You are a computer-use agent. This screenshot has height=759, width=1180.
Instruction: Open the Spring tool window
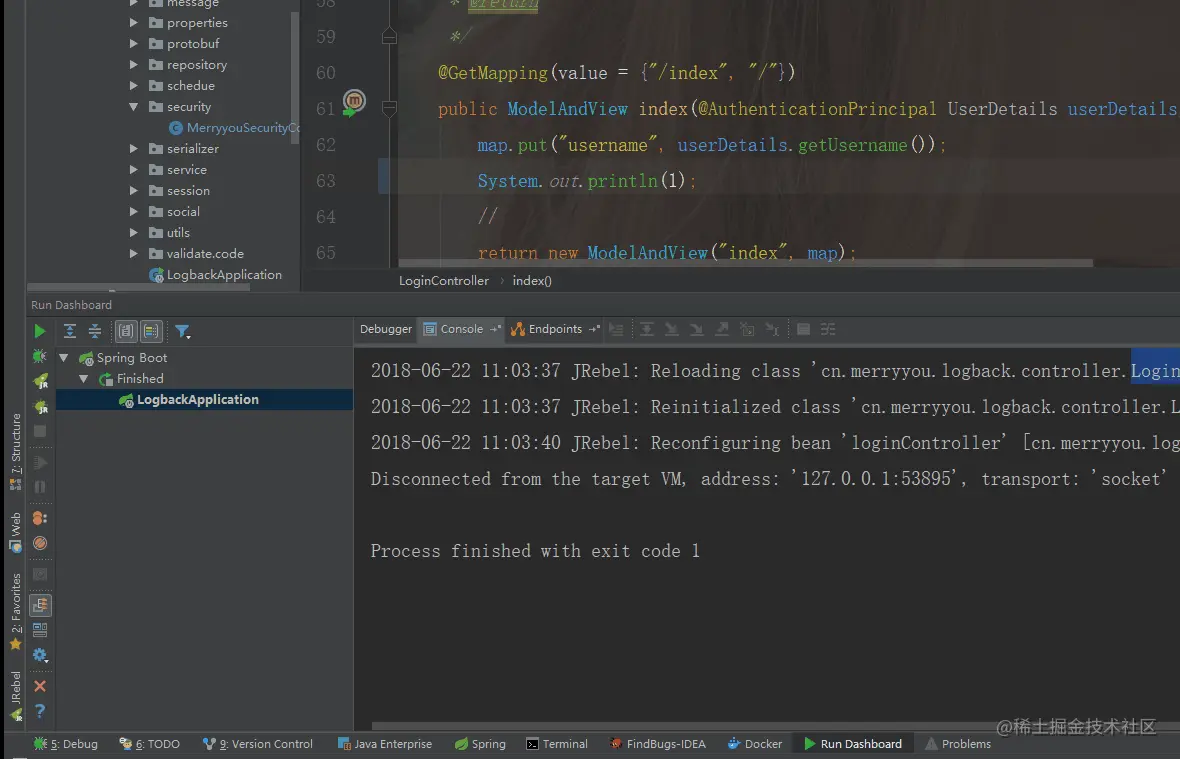pyautogui.click(x=480, y=744)
